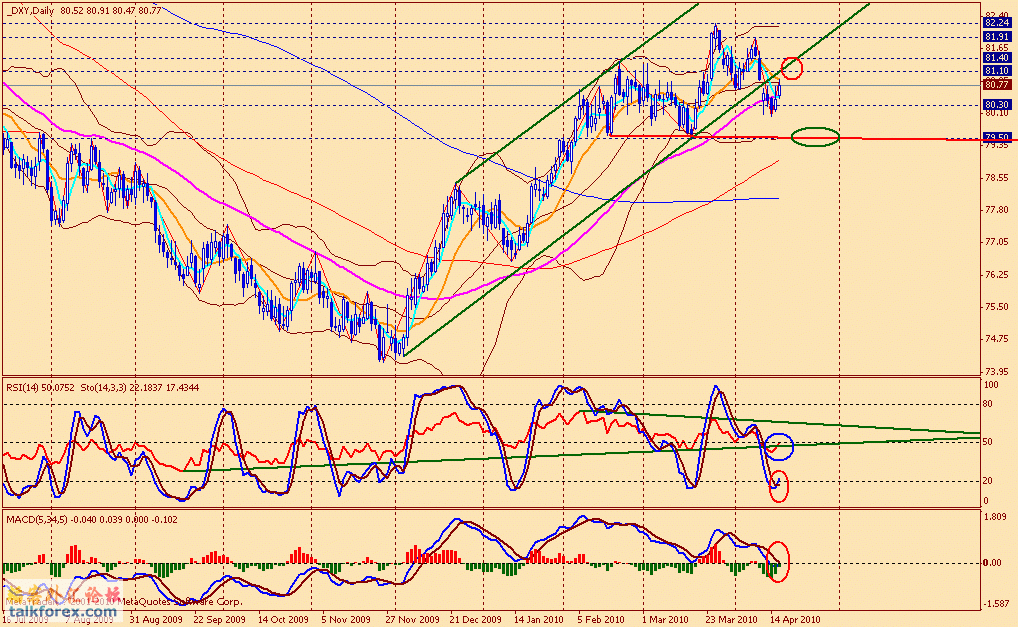Click the 21 Dec 2009 date label
The width and height of the screenshot is (1018, 627).
coord(475,619)
